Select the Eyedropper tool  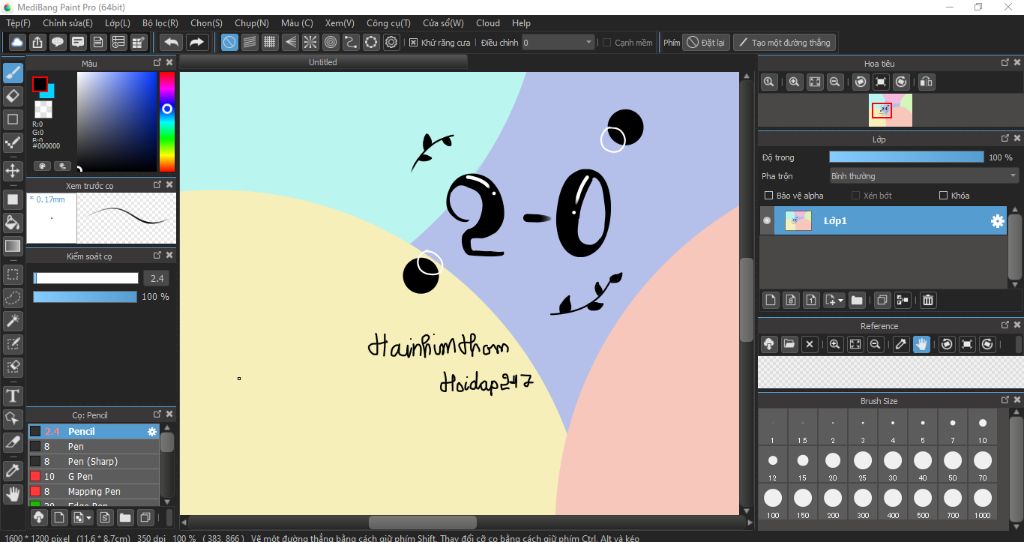12,470
